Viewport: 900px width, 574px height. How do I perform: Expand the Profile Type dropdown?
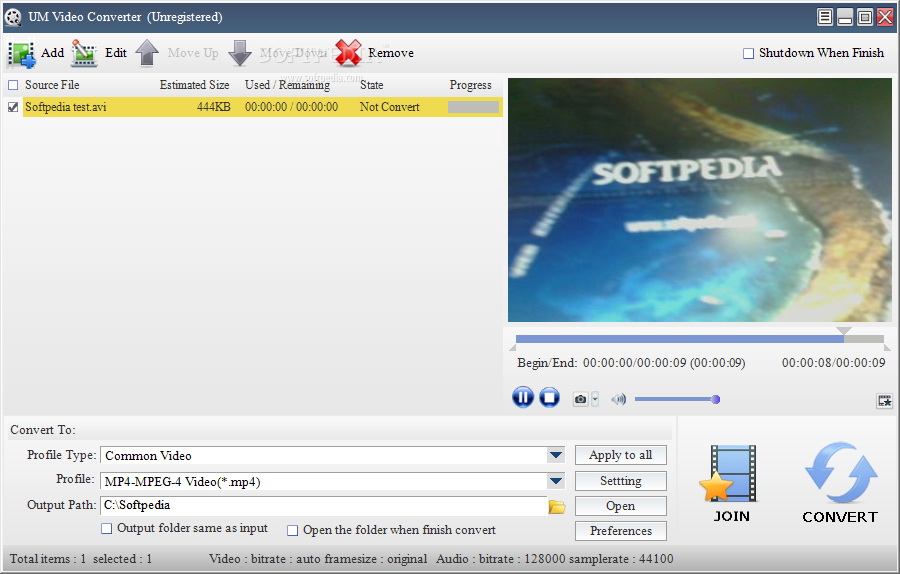(x=556, y=455)
